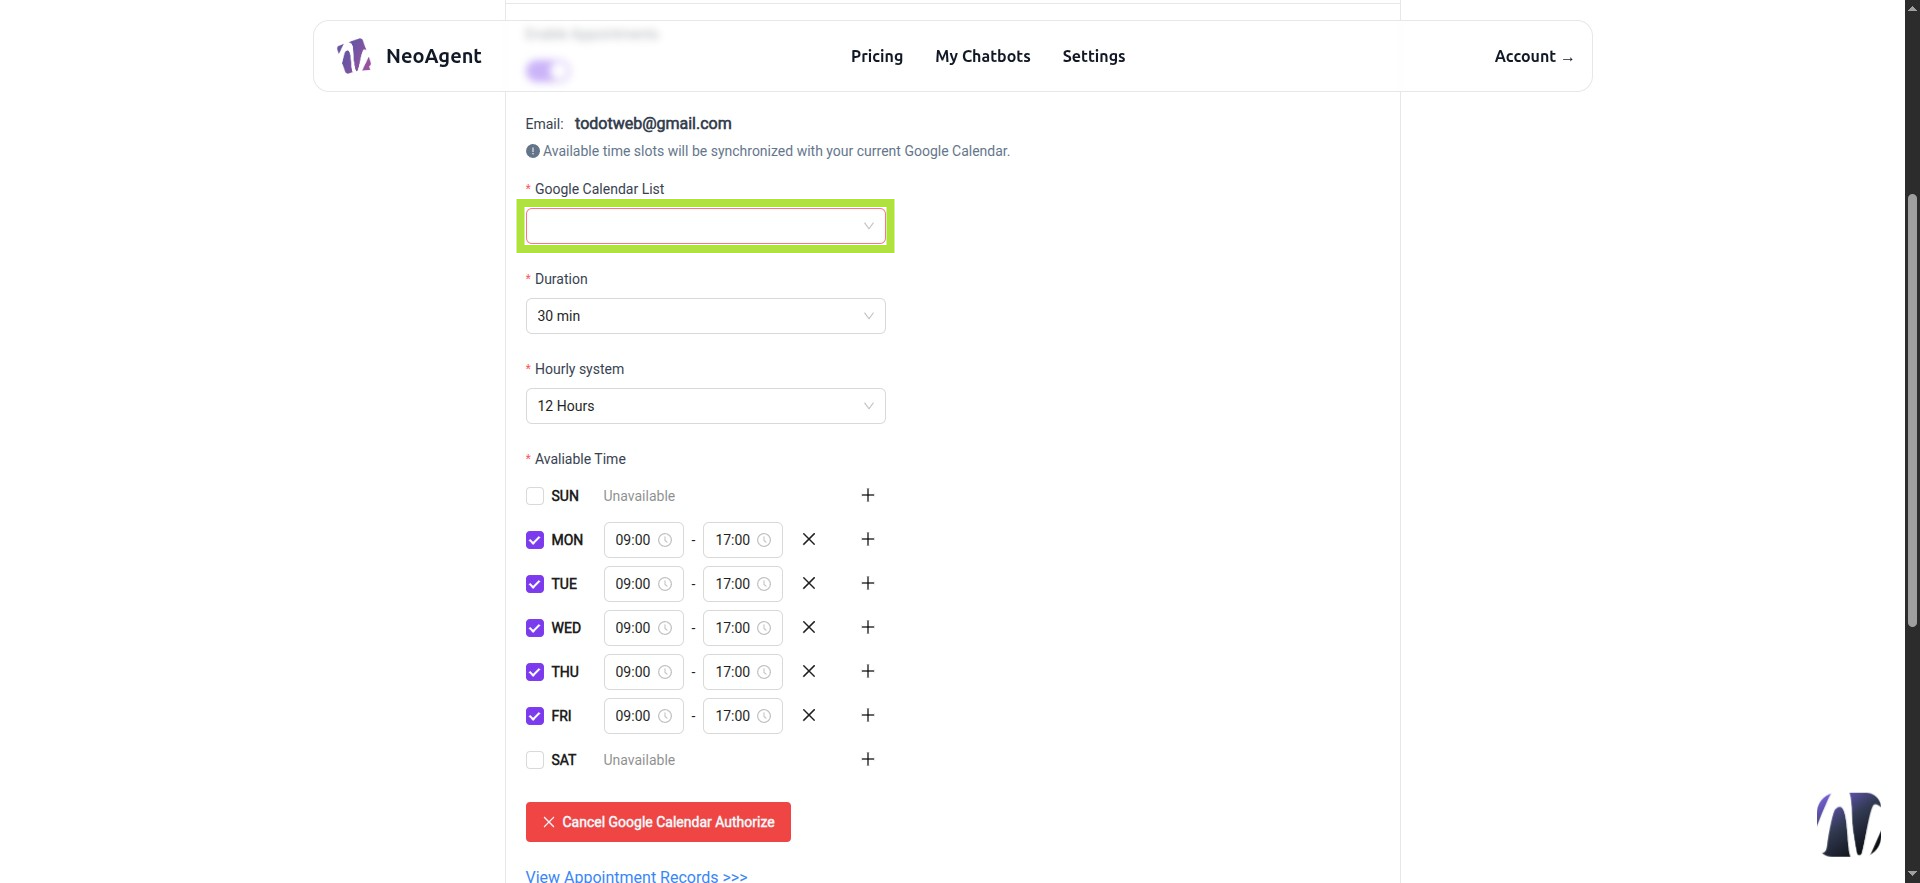Image resolution: width=1920 pixels, height=883 pixels.
Task: Click clock icon in FRI end time
Action: pyautogui.click(x=764, y=716)
